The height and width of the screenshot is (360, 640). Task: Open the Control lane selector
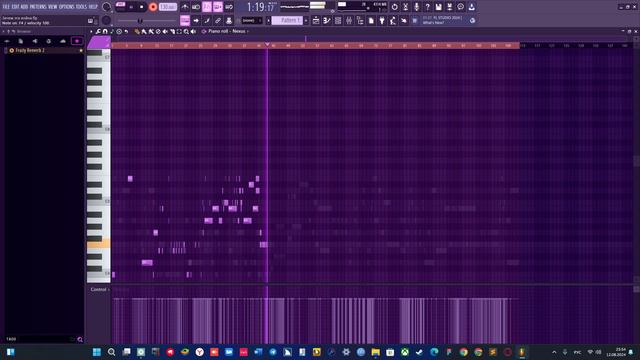100,289
